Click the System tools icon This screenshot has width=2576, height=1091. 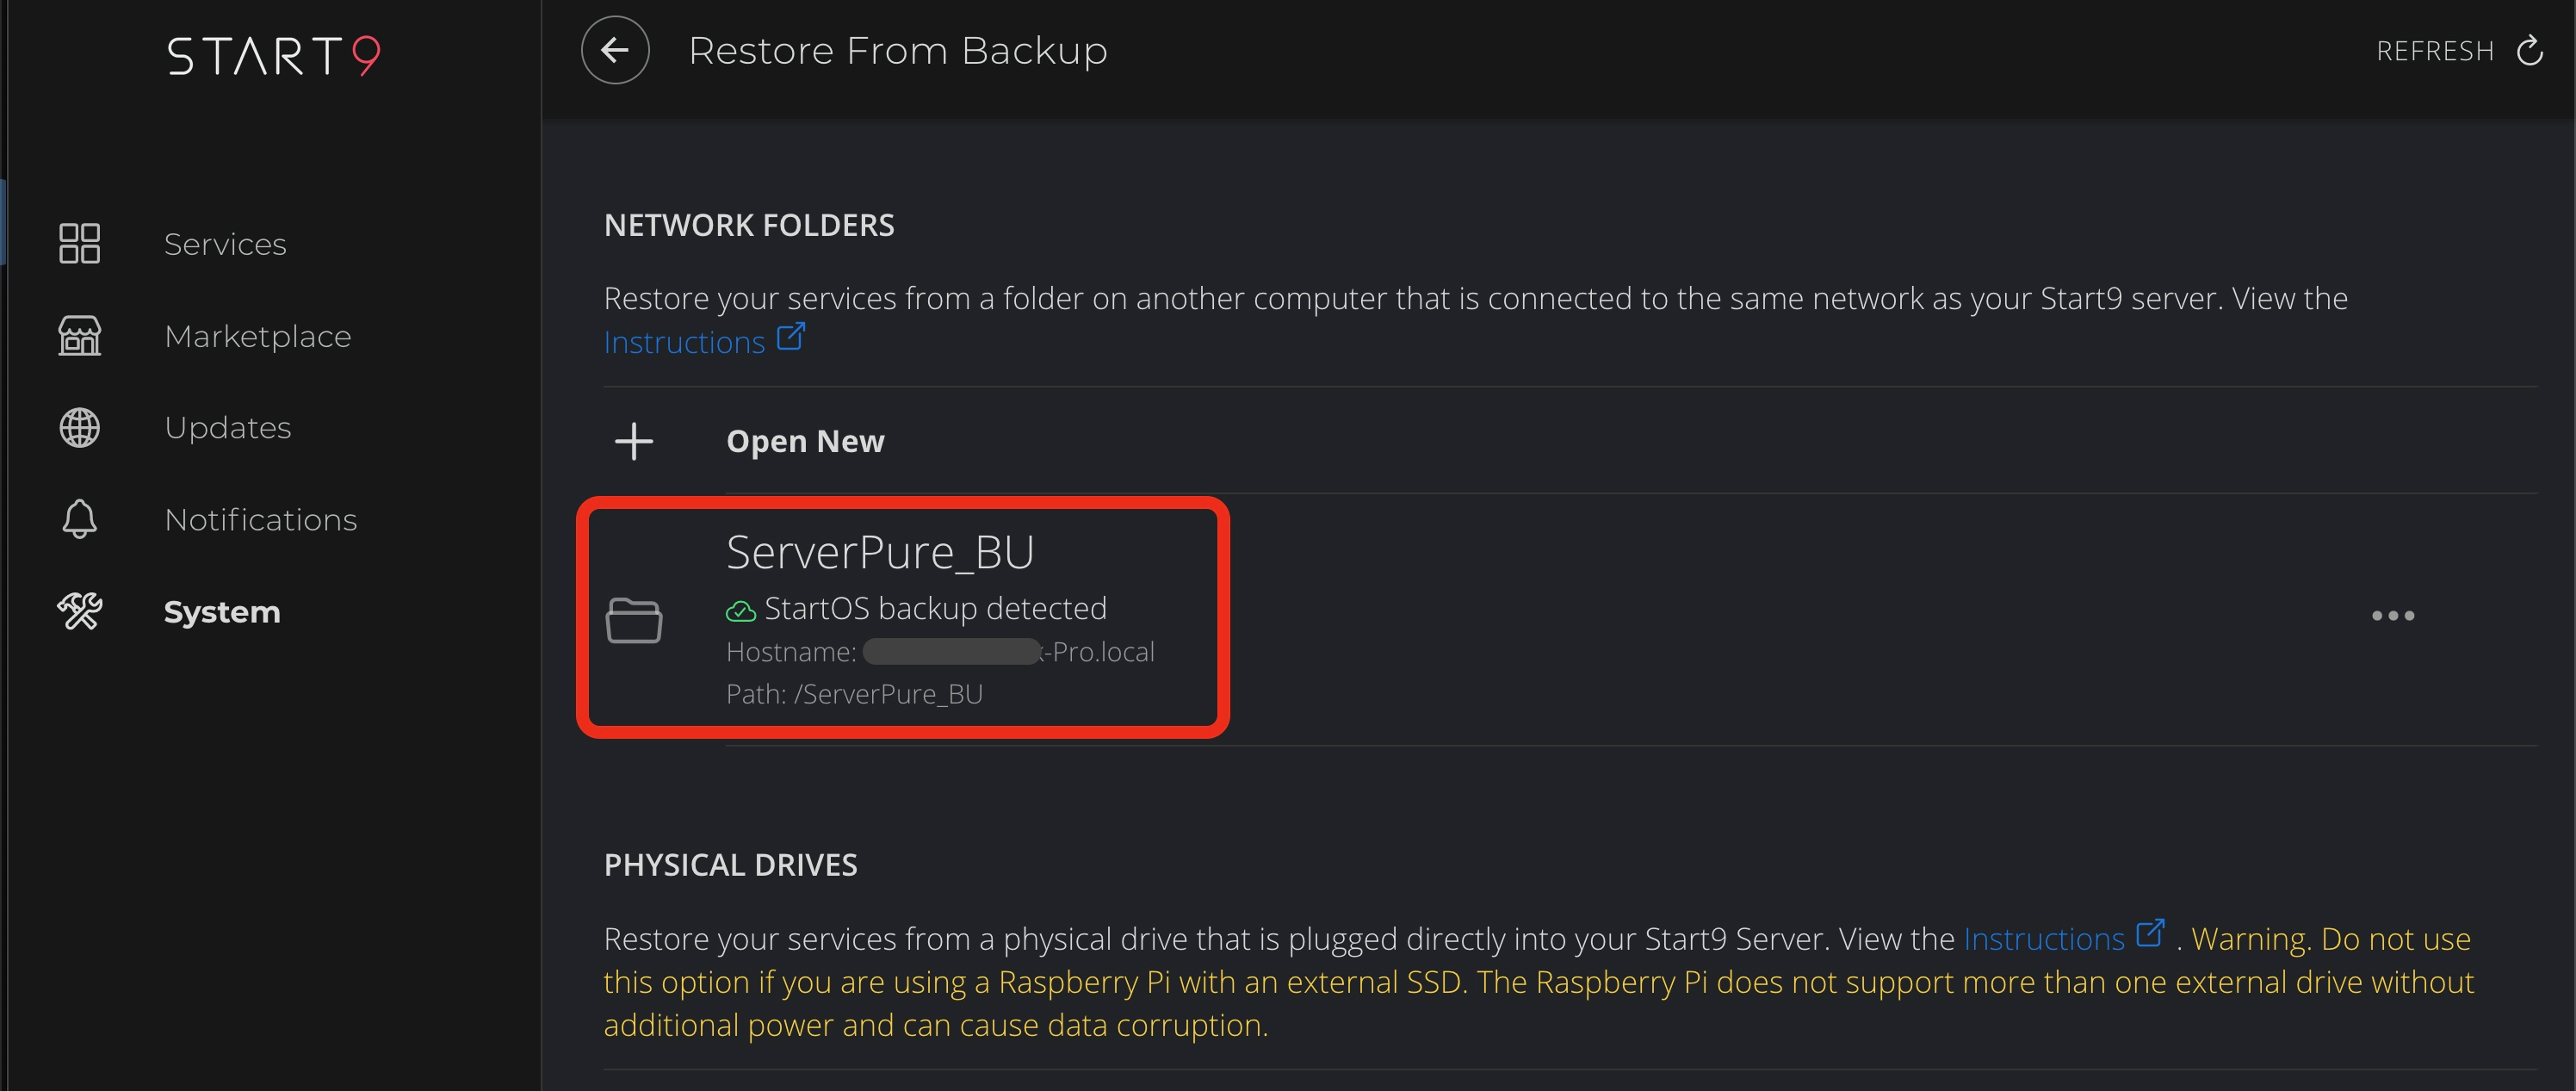click(79, 611)
